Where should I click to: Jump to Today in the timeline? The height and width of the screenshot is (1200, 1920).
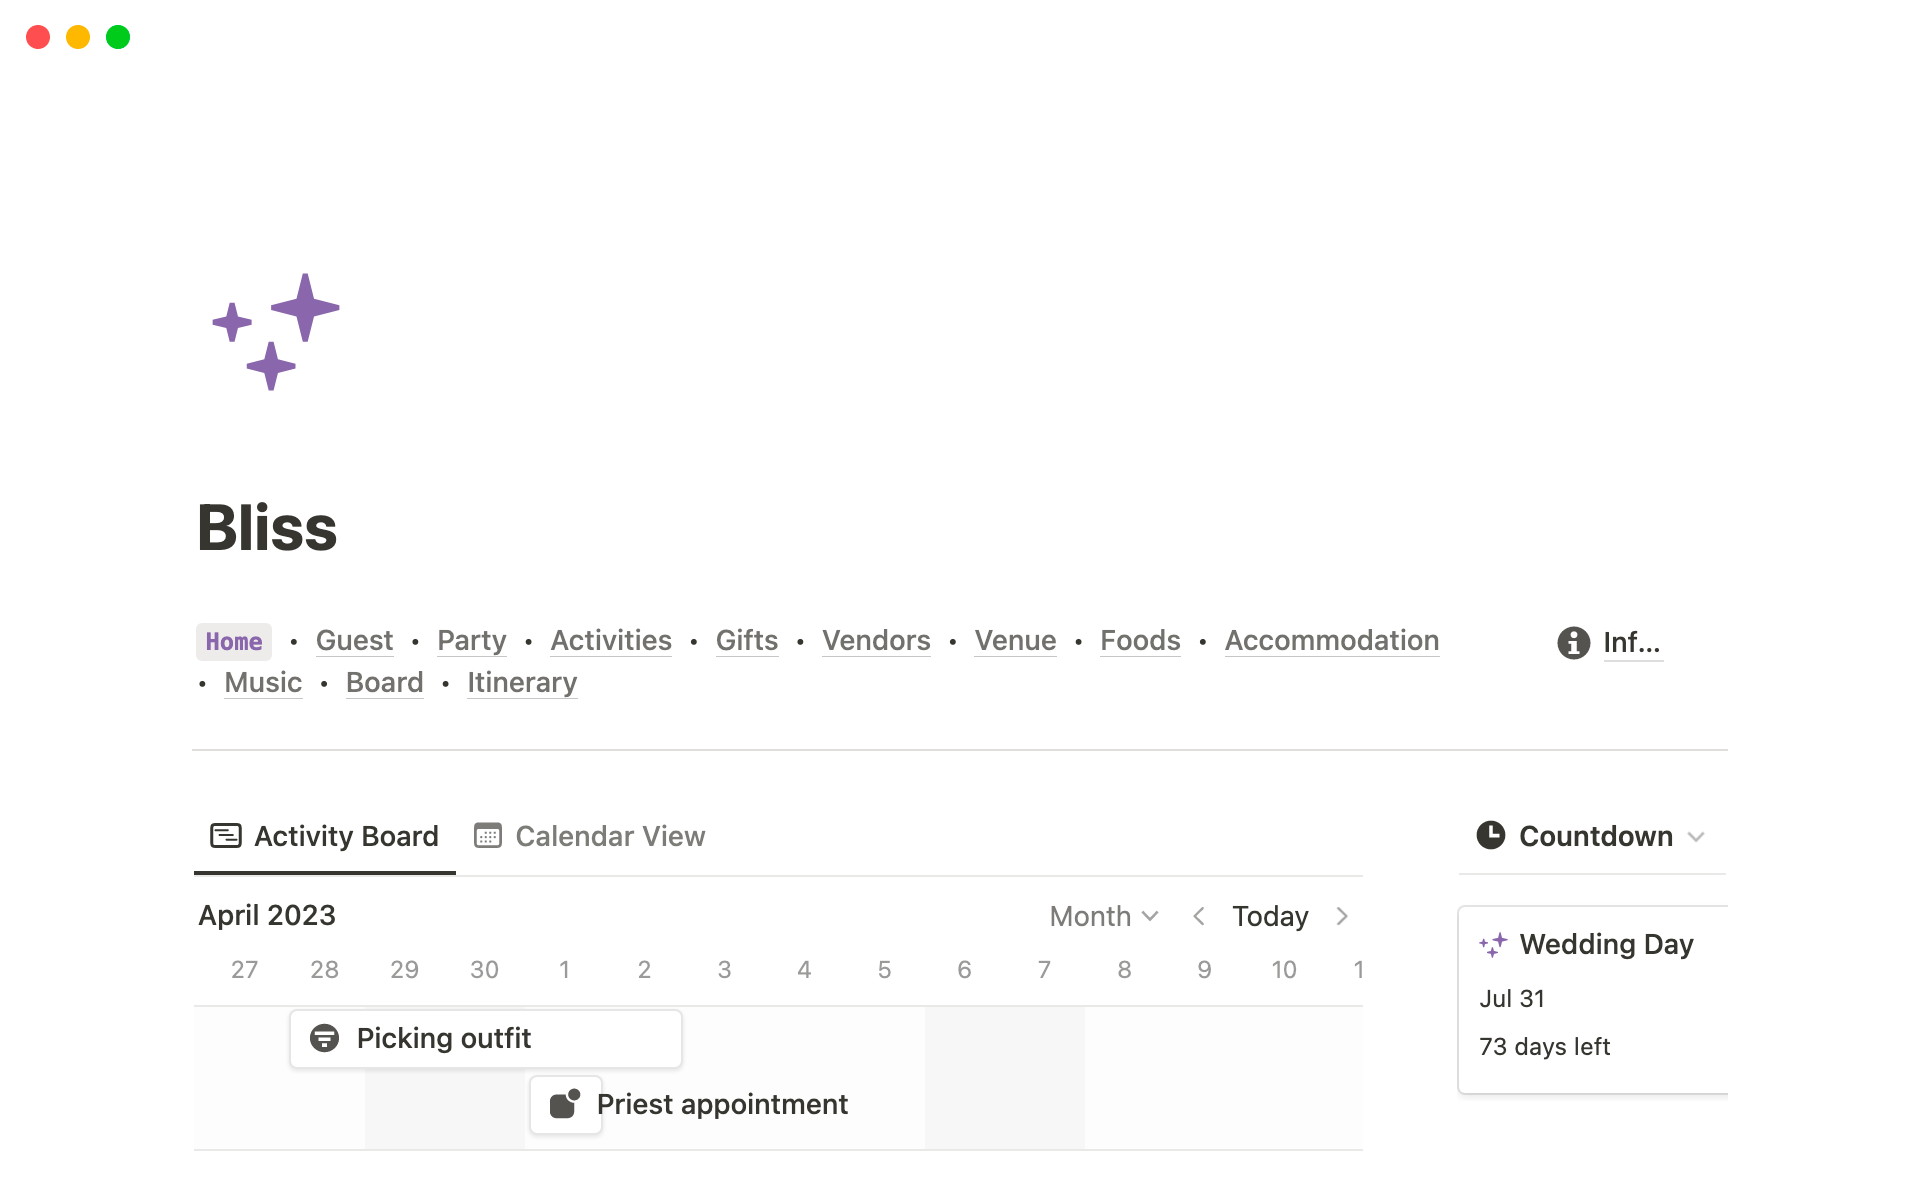pyautogui.click(x=1270, y=916)
